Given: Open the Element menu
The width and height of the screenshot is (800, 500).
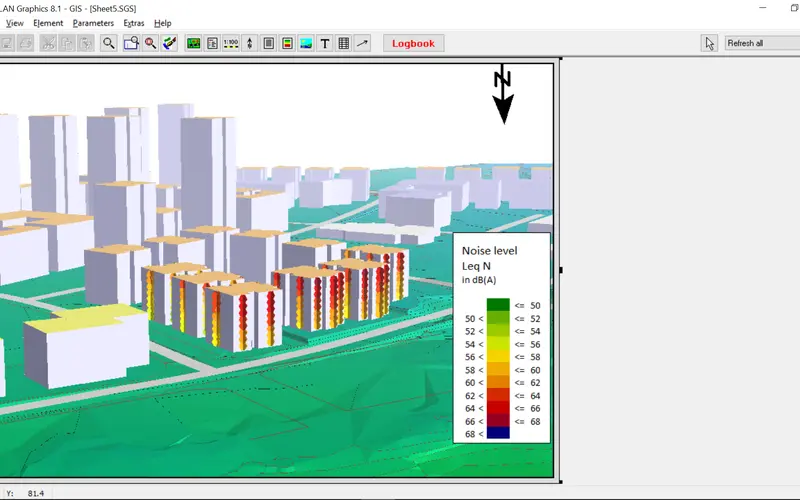Looking at the screenshot, I should coord(47,23).
